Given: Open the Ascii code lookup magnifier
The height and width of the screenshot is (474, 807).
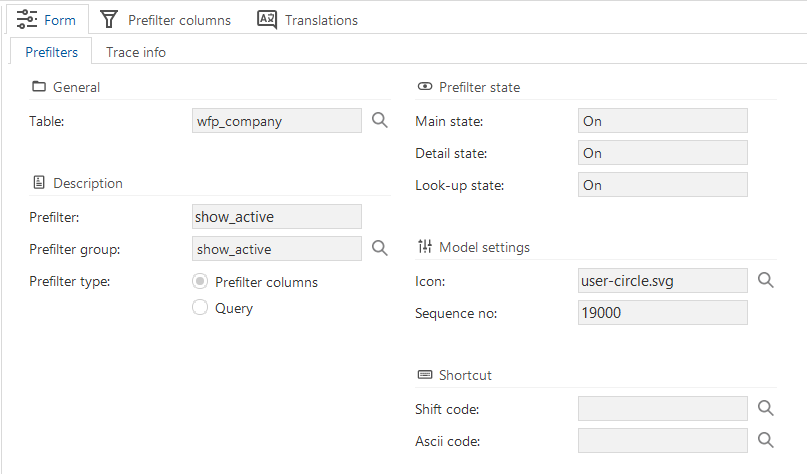Looking at the screenshot, I should [x=766, y=441].
